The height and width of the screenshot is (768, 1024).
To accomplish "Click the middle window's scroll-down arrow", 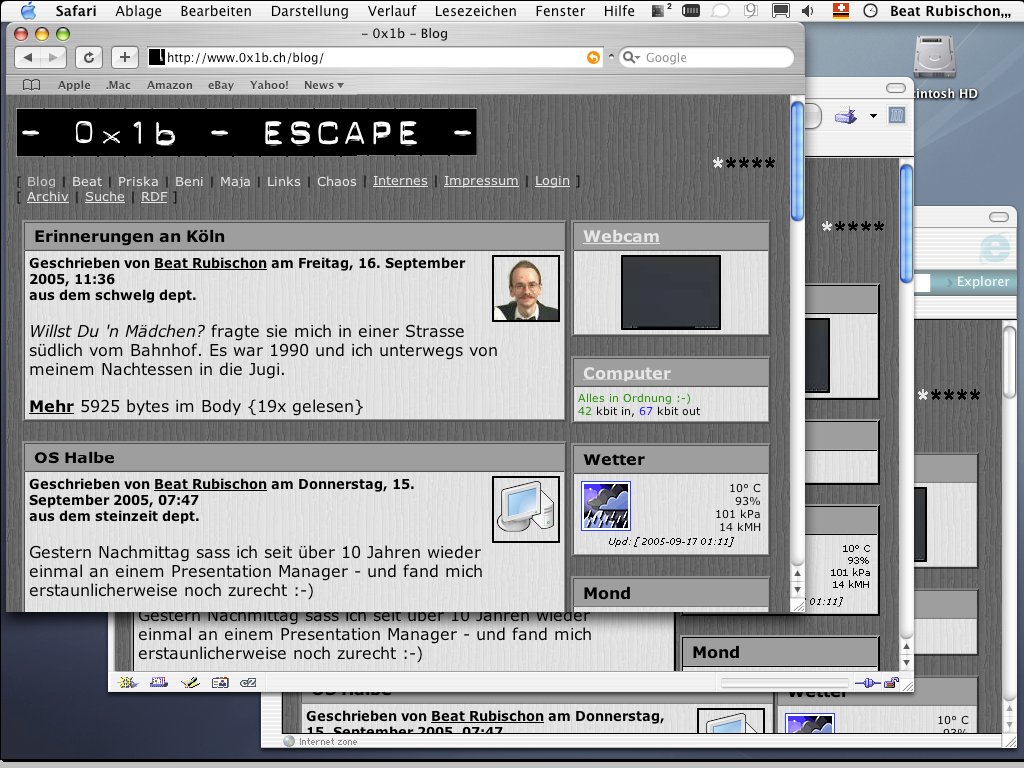I will [x=906, y=663].
